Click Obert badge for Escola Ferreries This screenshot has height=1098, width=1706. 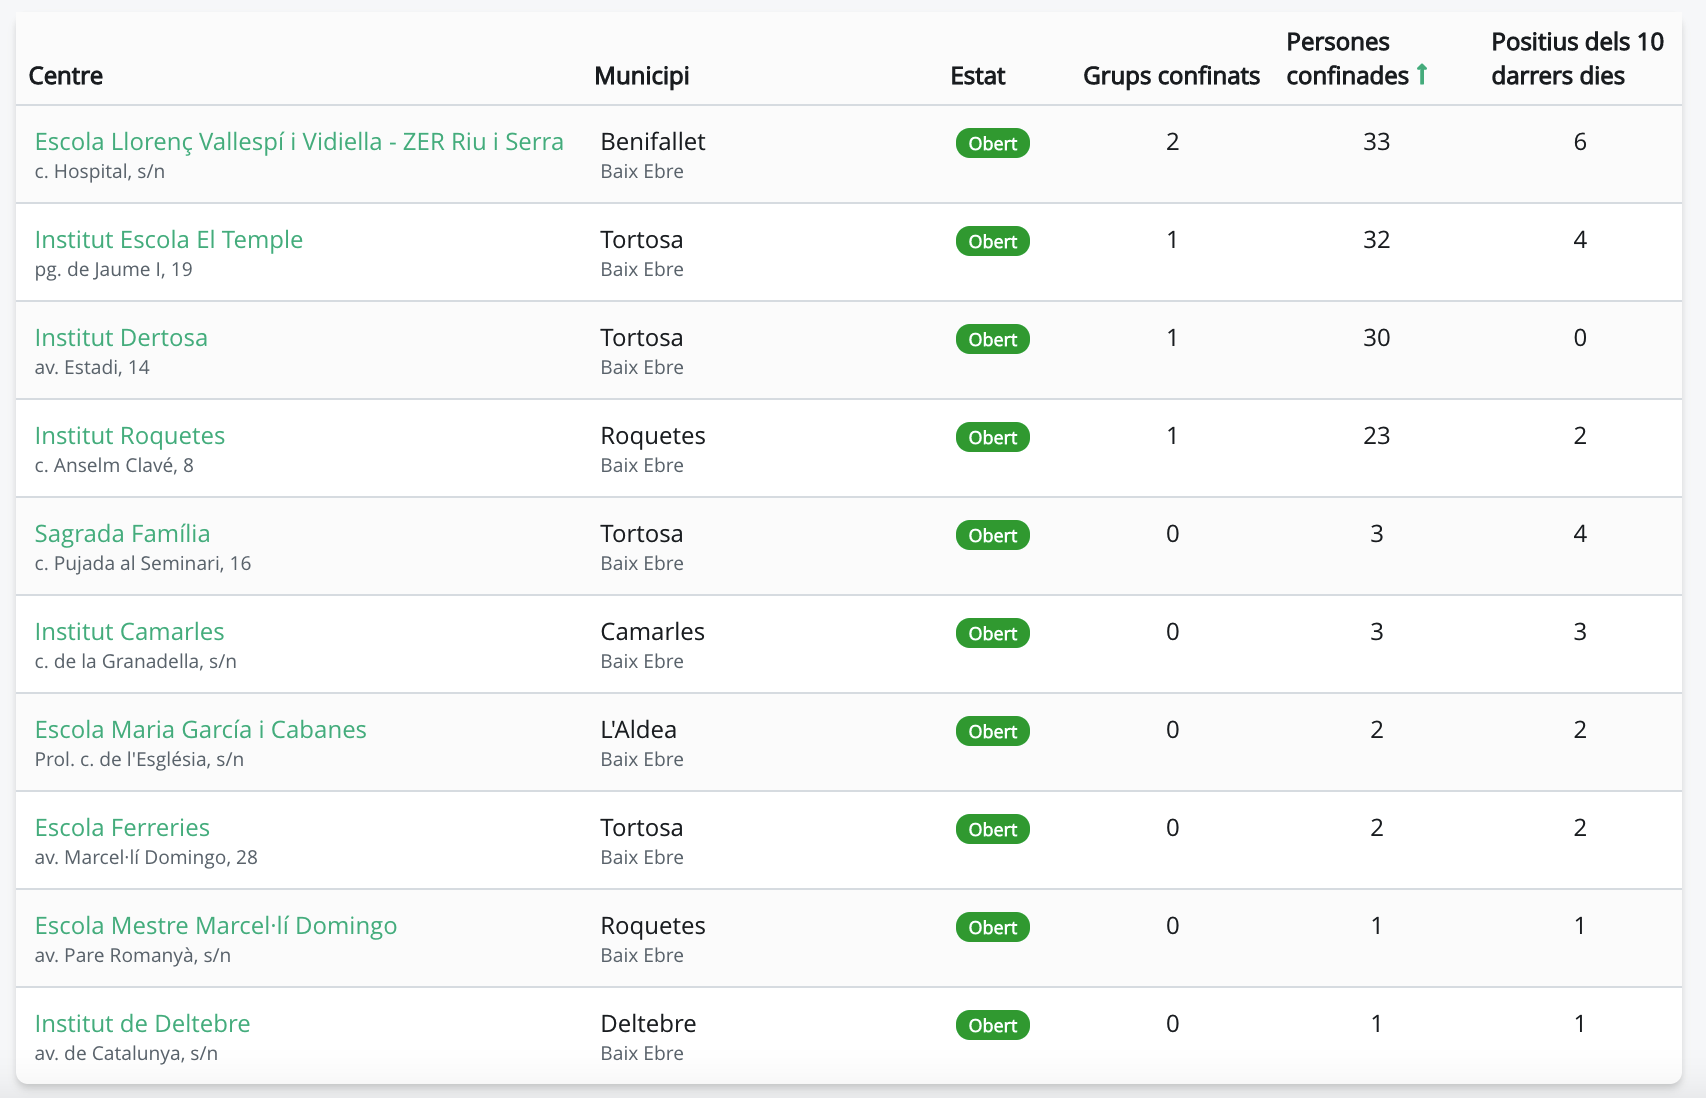tap(992, 830)
